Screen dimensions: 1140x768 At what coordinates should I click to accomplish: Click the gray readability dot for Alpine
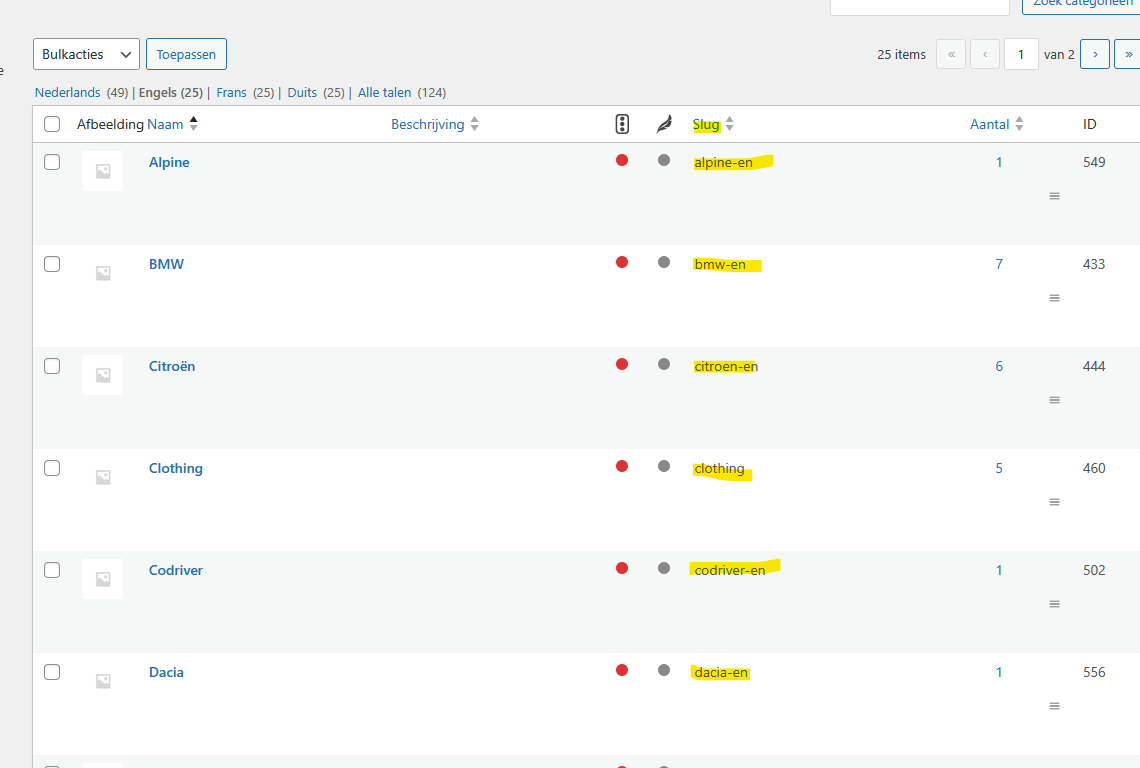664,160
